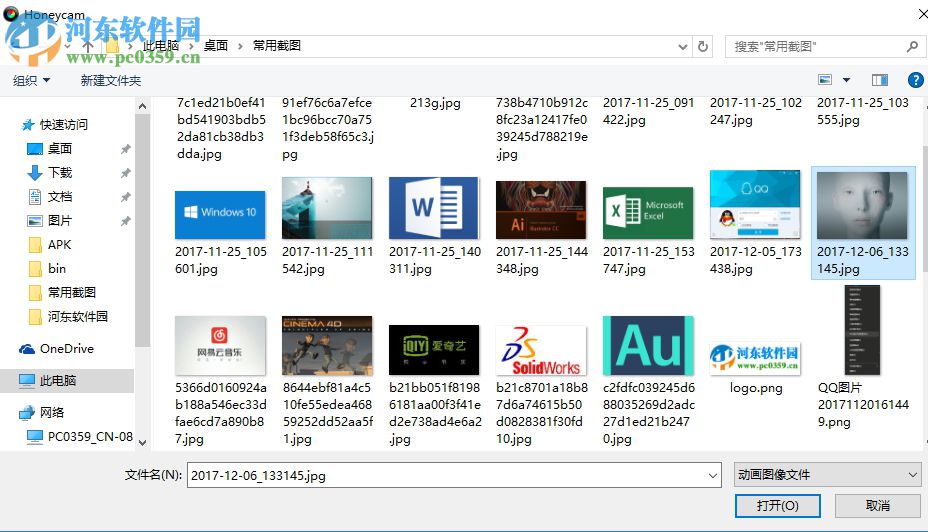The height and width of the screenshot is (532, 928).
Task: Open the APK folder in sidebar
Action: click(x=59, y=244)
